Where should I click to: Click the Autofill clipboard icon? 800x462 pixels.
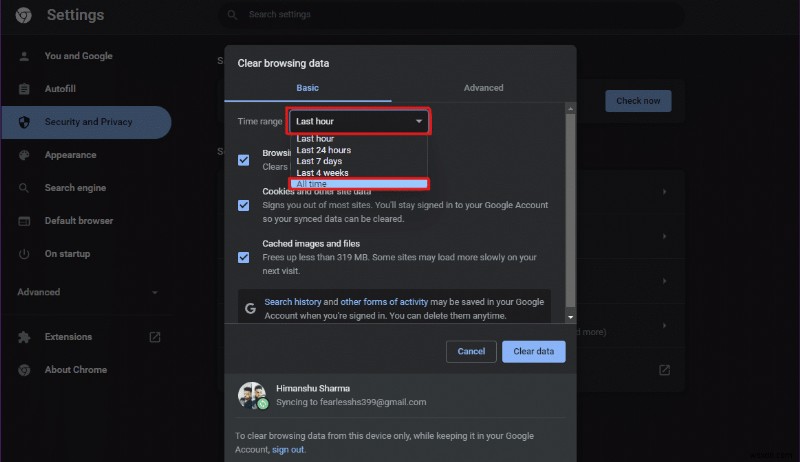(x=24, y=89)
